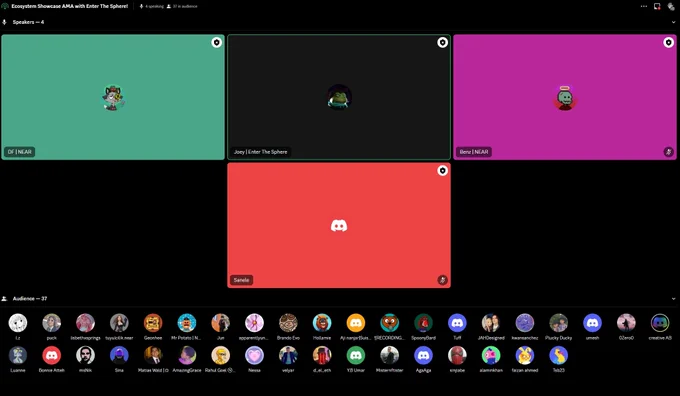Screen dimensions: 680x396
Task: Click the 'Sanela' name label
Action: [241, 280]
